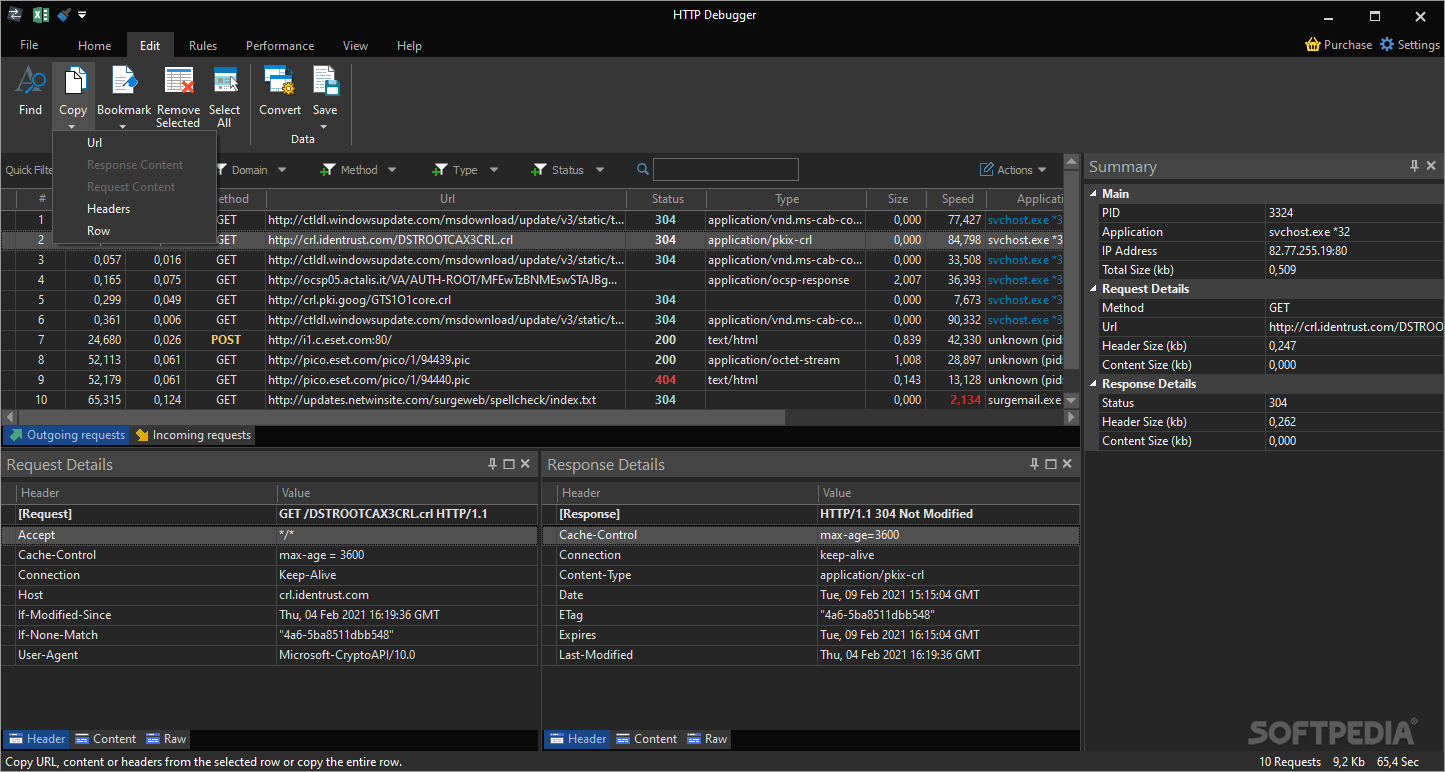Collapse the Request Details section in Summary

coord(1093,289)
